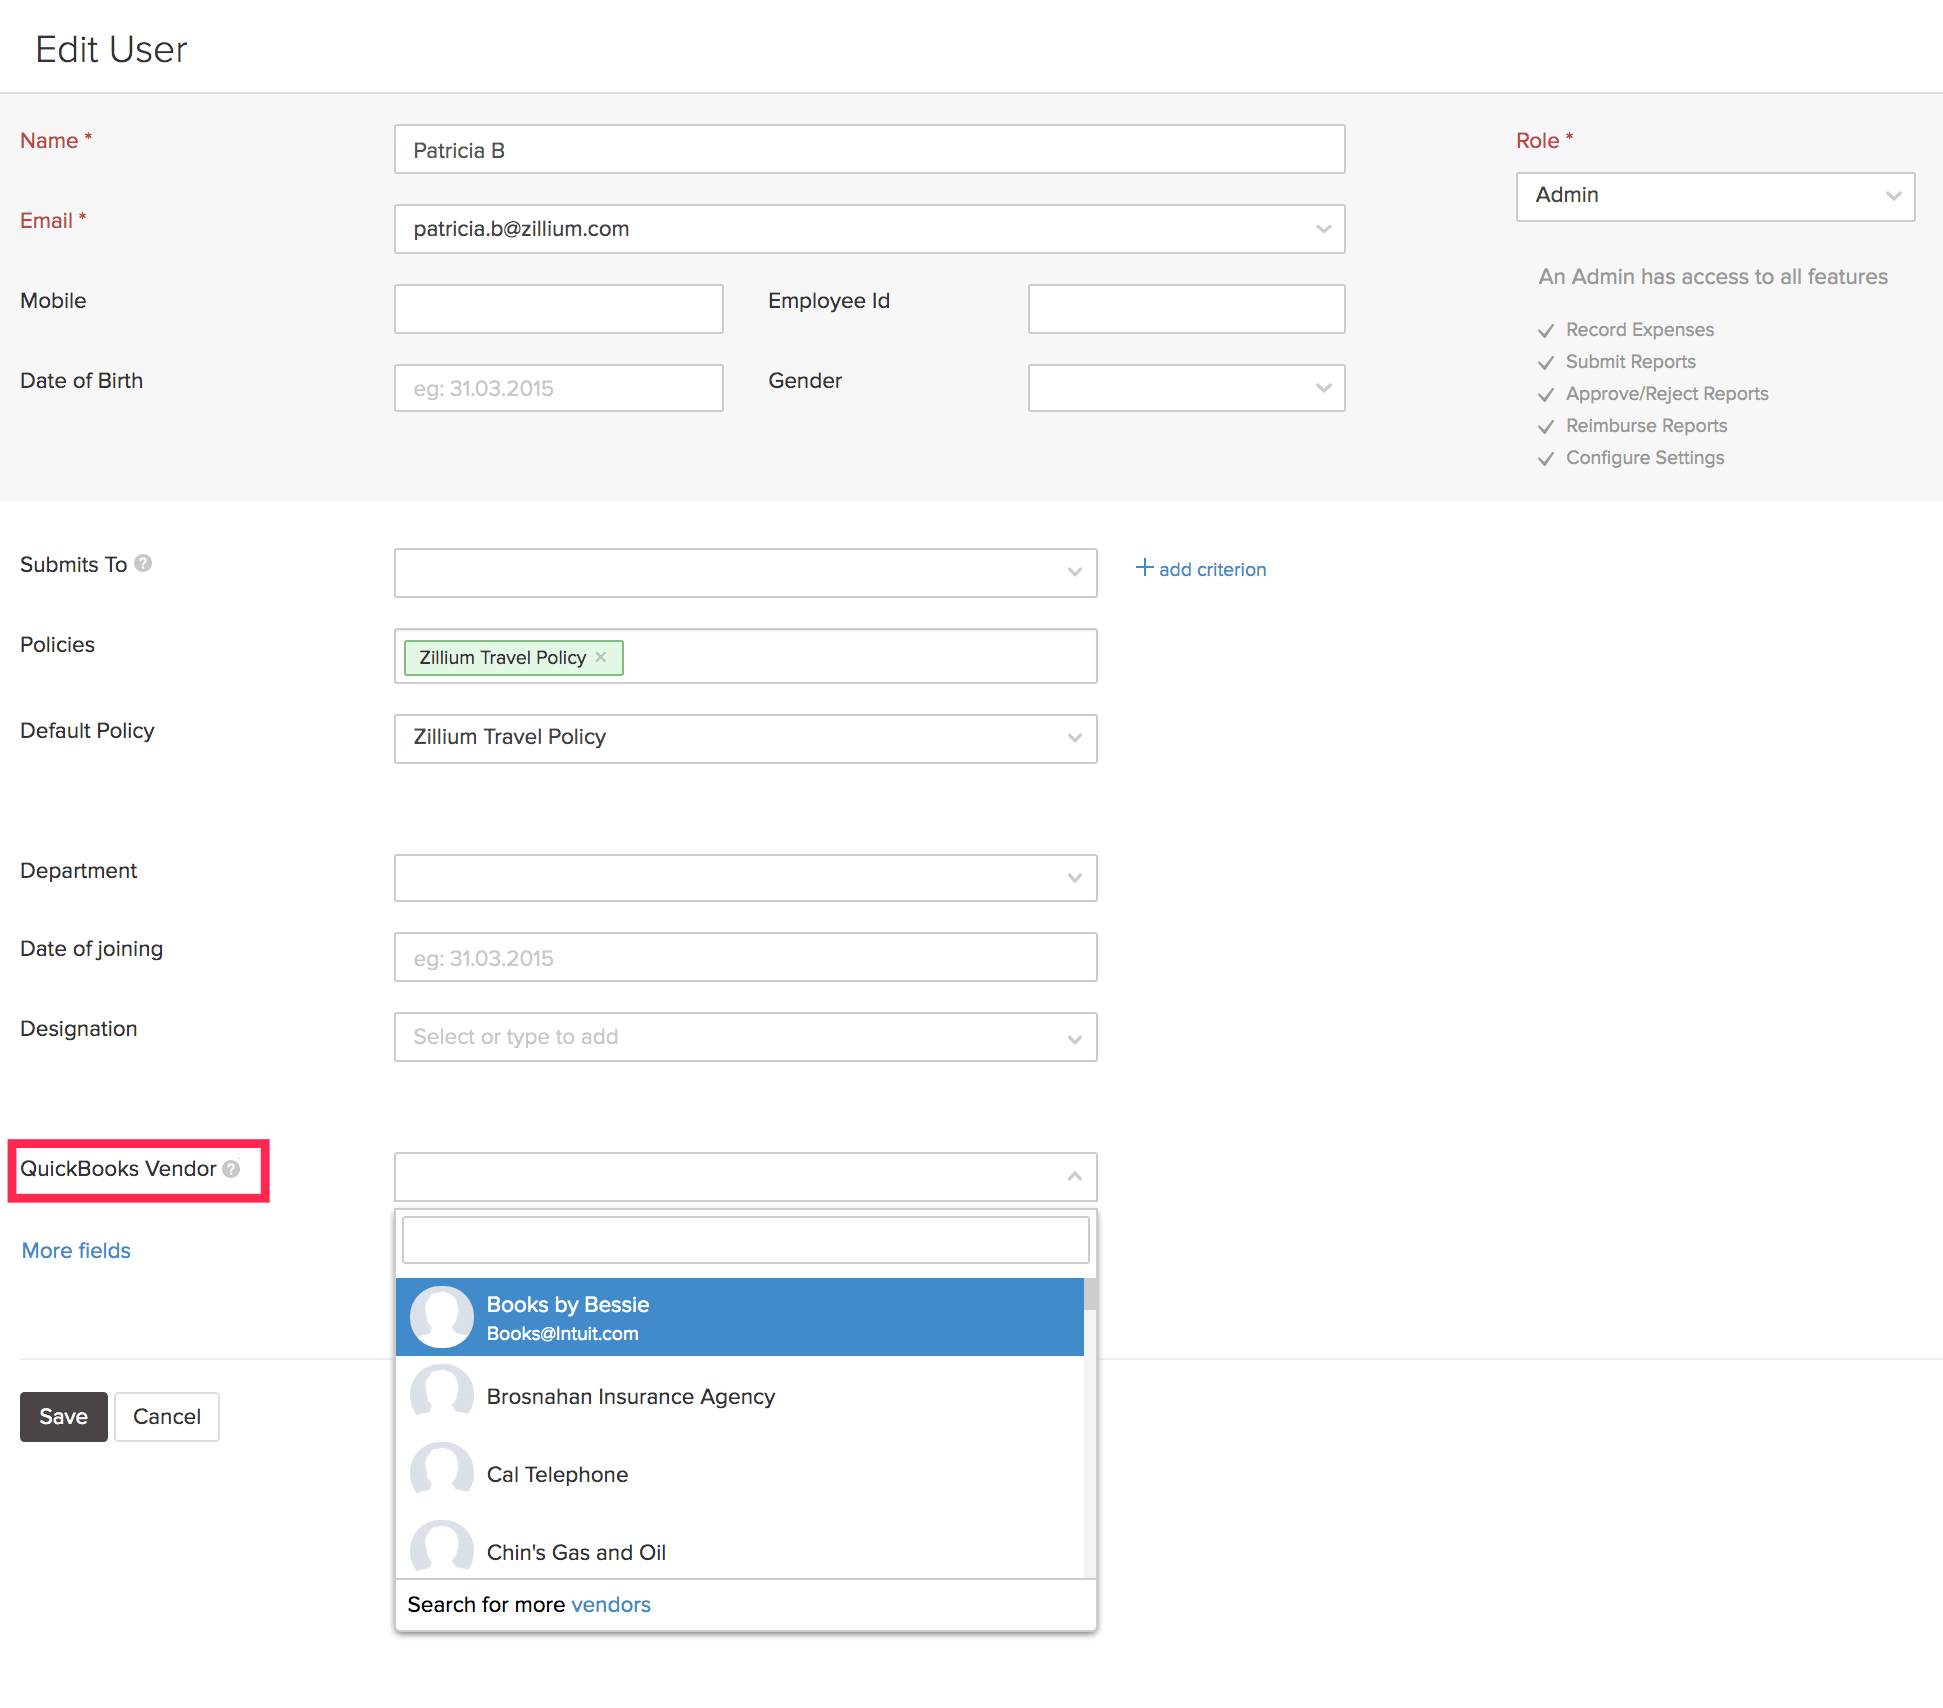
Task: Click the vendors search link
Action: pos(610,1604)
